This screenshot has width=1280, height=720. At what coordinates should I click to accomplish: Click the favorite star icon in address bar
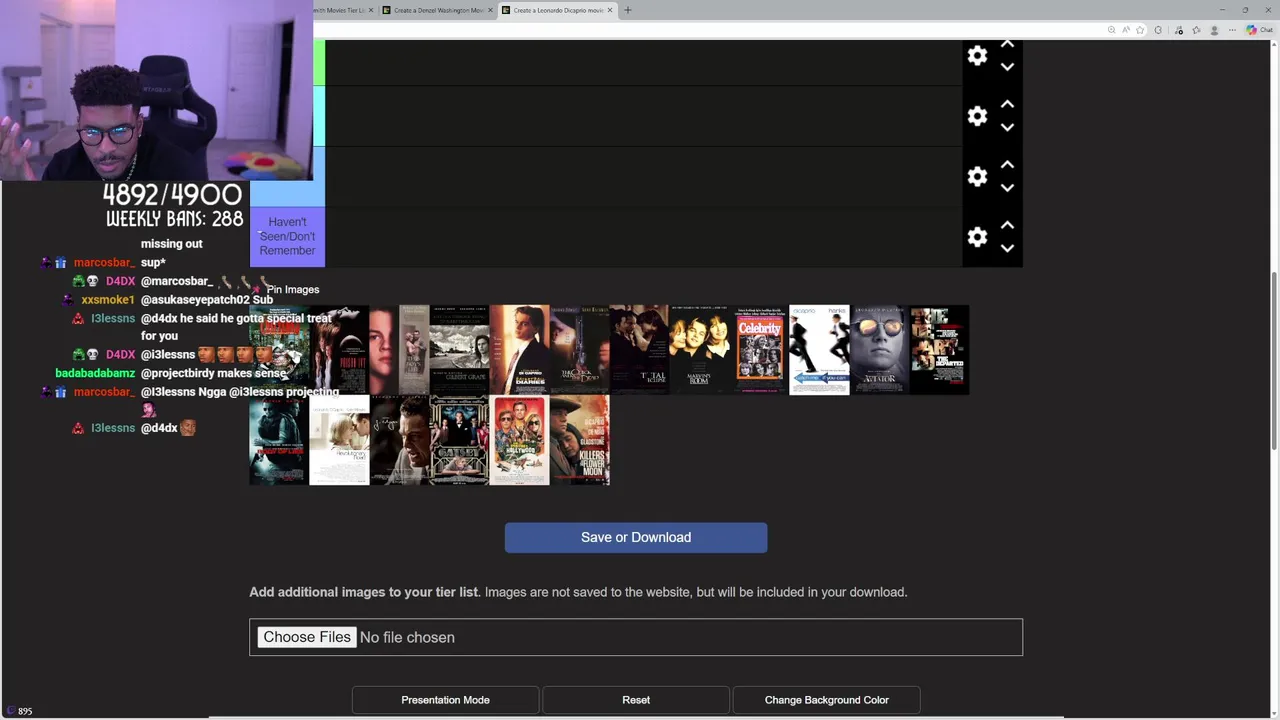coord(1140,30)
